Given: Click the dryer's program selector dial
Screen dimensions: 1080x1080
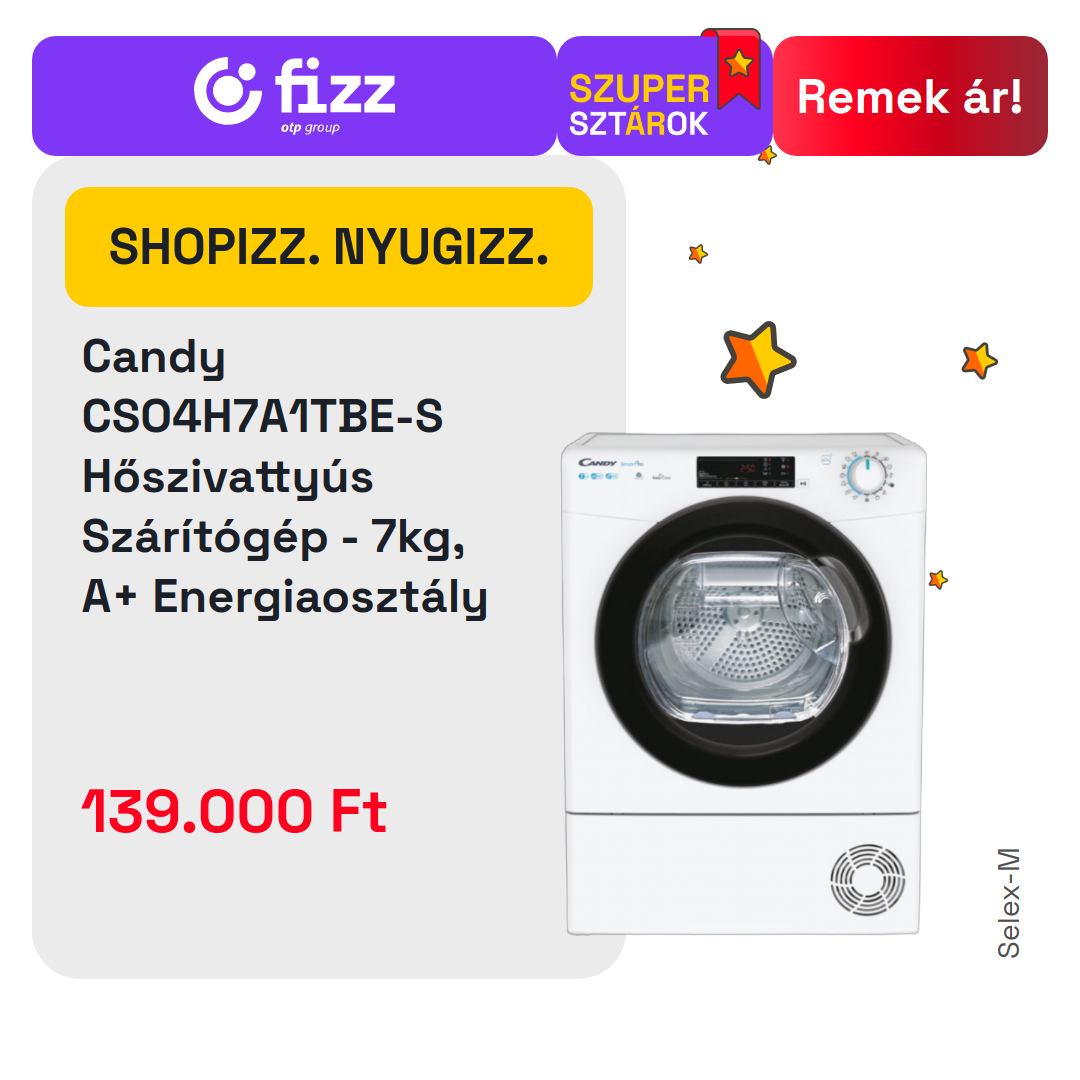Looking at the screenshot, I should click(x=866, y=475).
